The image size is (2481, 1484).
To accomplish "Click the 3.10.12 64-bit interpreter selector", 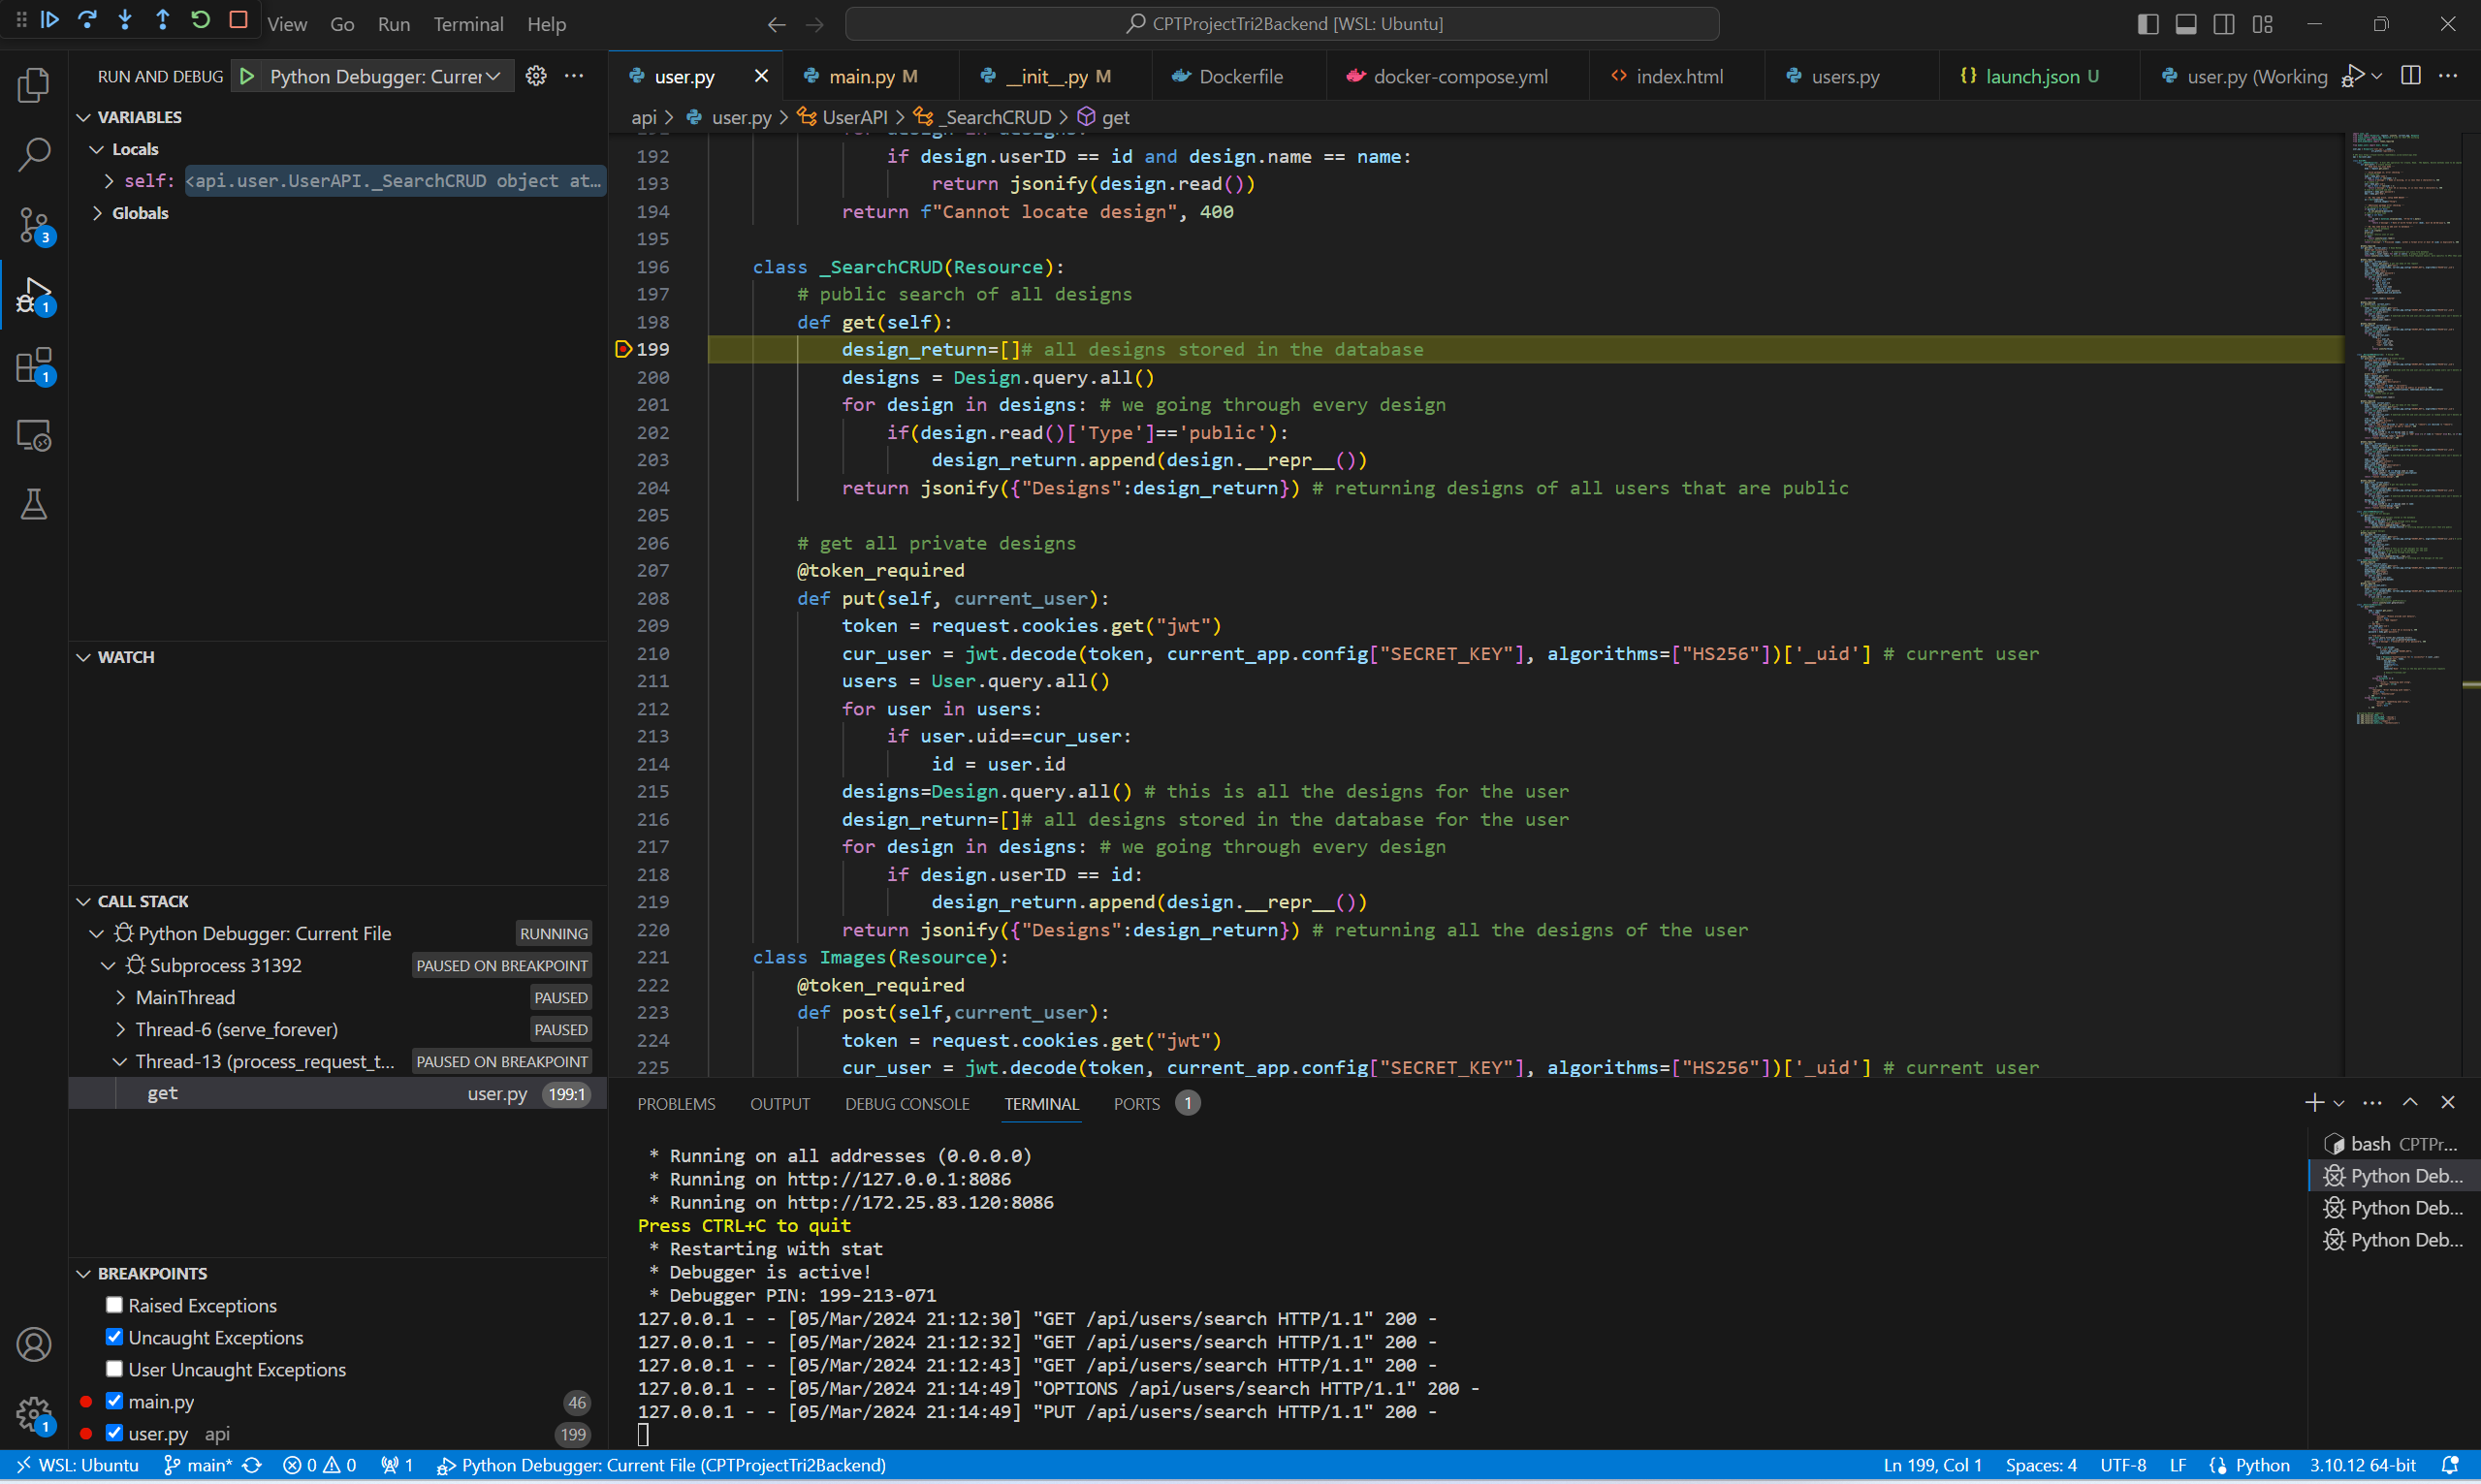I will (2361, 1465).
